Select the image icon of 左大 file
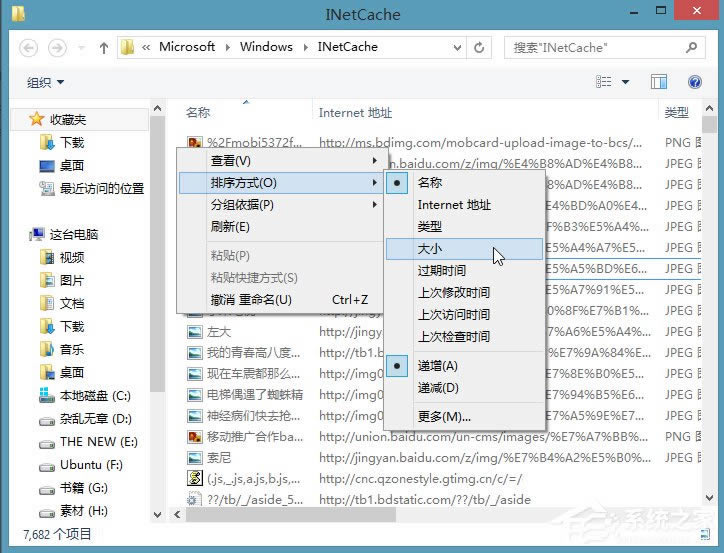Screen dimensions: 724x553 point(194,332)
